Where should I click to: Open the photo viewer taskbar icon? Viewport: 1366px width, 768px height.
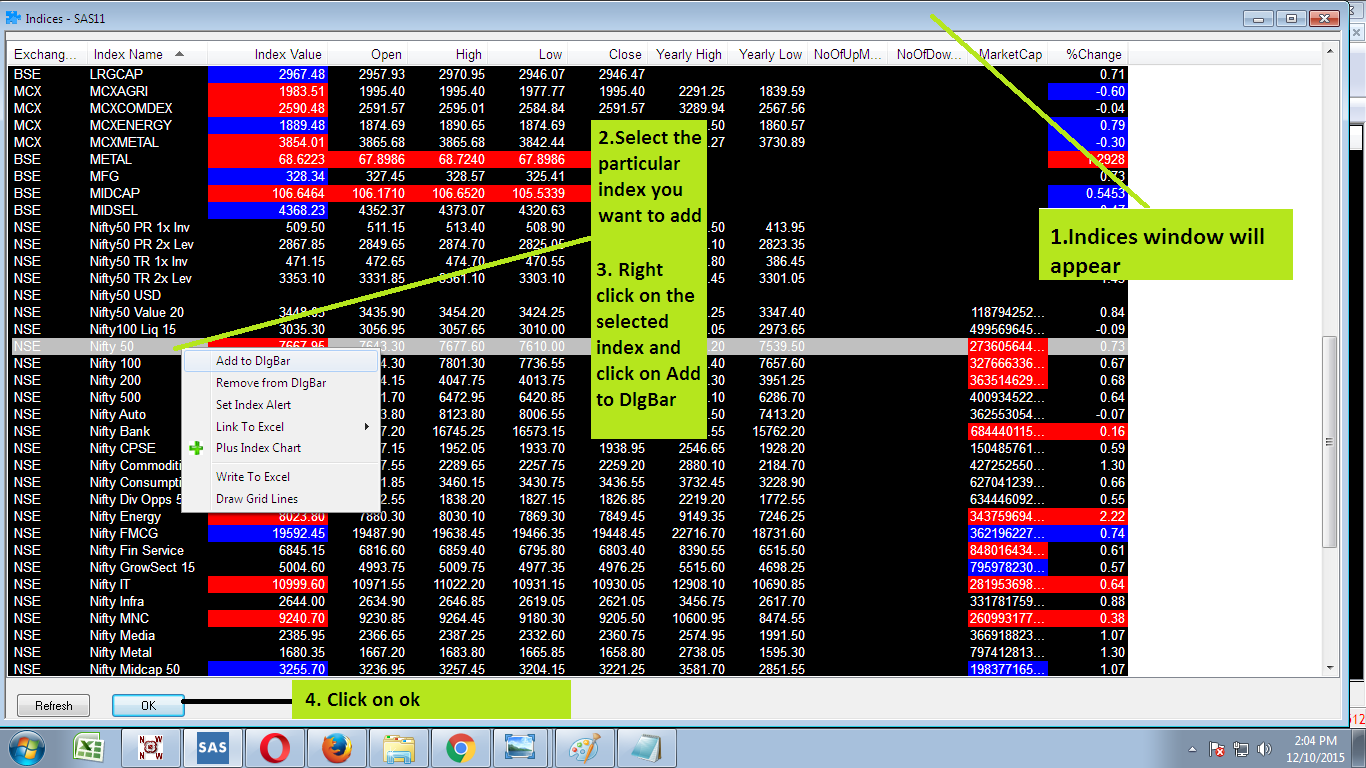pos(522,748)
